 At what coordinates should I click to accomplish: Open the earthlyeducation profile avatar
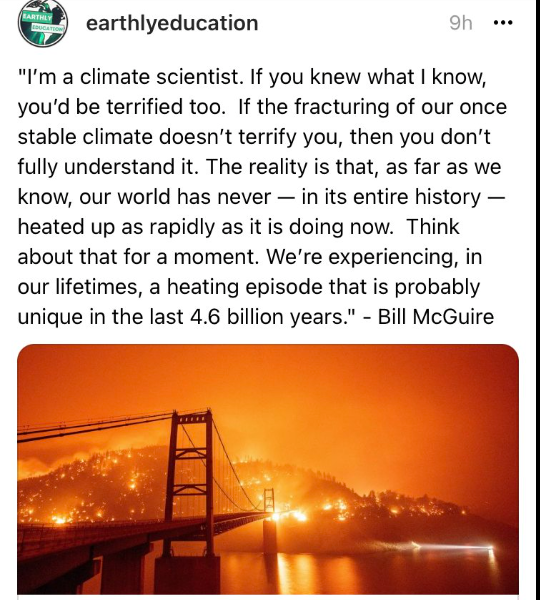(43, 23)
